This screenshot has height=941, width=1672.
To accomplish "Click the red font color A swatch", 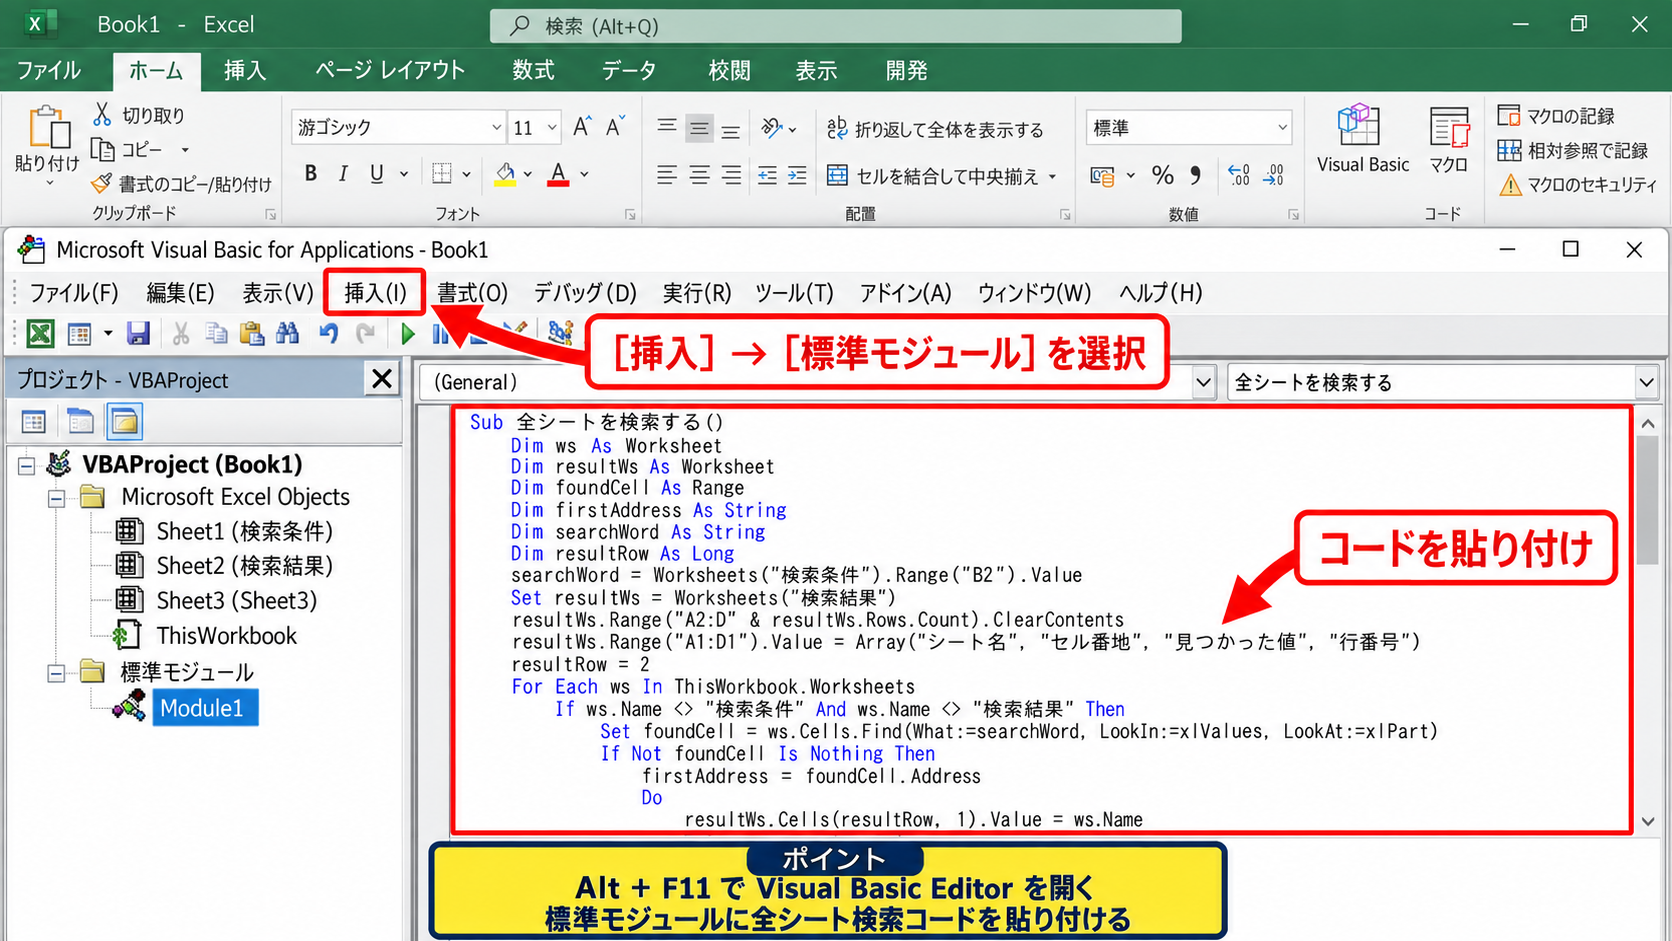I will point(558,174).
